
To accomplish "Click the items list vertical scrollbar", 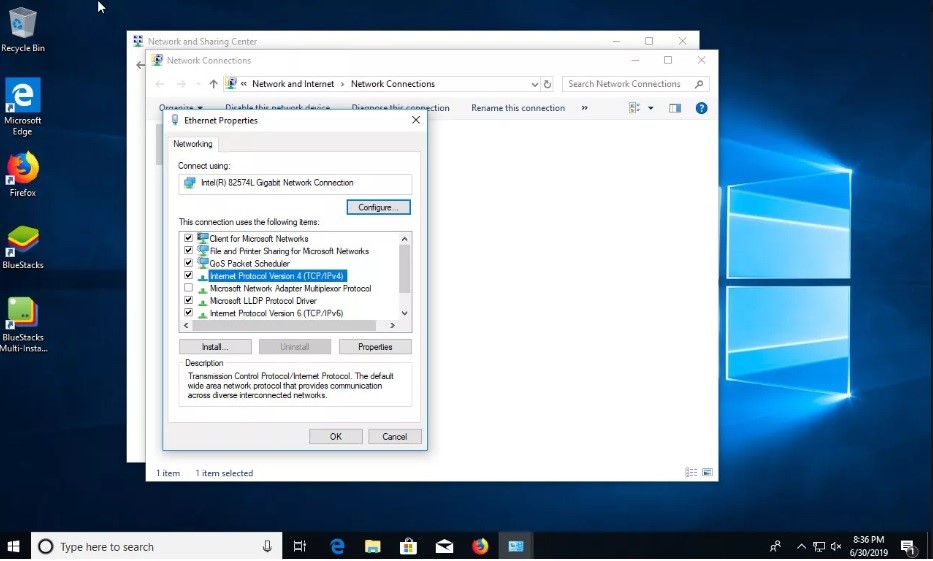I will click(404, 268).
